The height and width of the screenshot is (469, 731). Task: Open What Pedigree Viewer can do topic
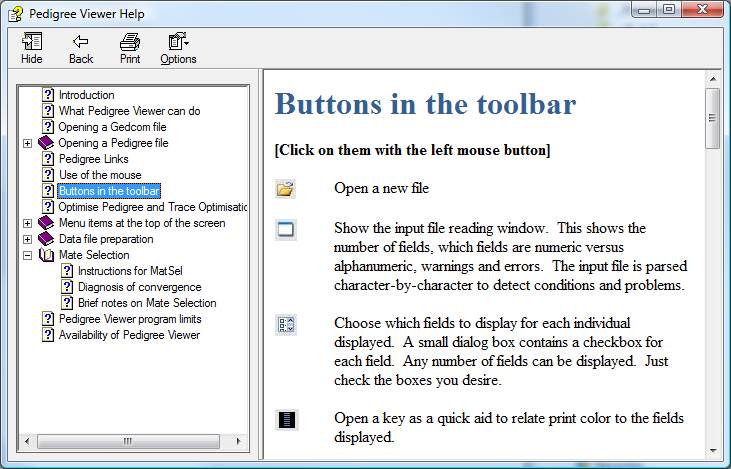pos(129,111)
